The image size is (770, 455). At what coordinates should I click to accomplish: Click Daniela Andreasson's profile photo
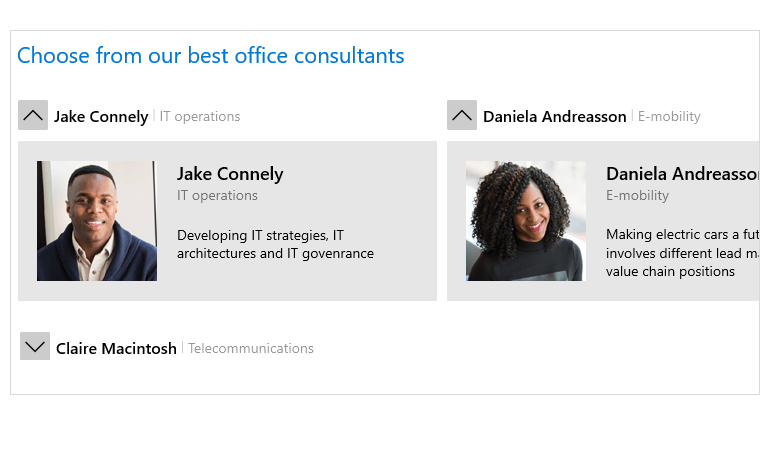pos(525,221)
